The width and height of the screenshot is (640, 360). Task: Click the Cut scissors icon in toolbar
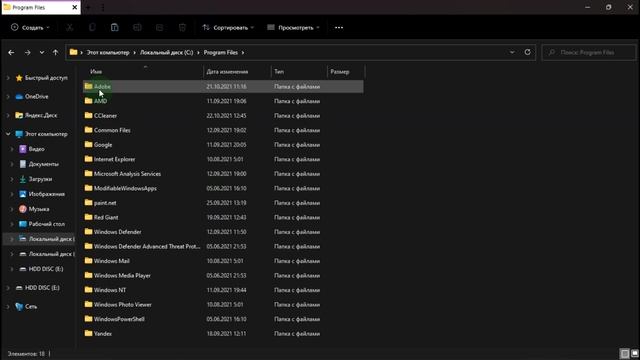(x=70, y=27)
